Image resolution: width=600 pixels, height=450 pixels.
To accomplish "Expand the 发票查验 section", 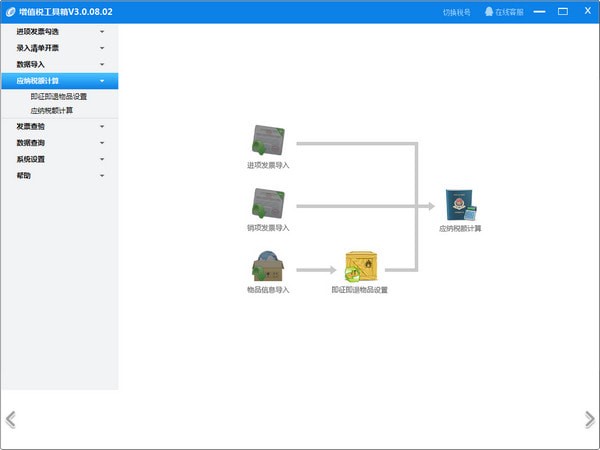I will click(x=60, y=126).
